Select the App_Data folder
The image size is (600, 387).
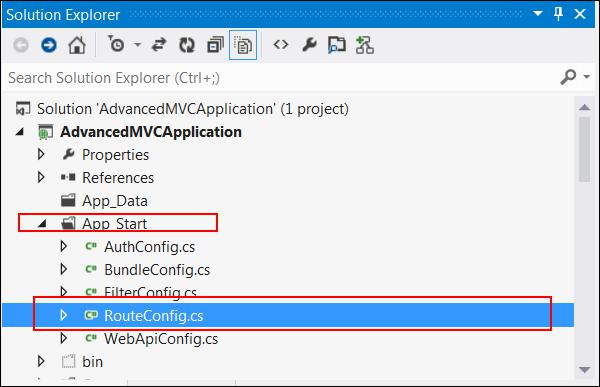115,201
